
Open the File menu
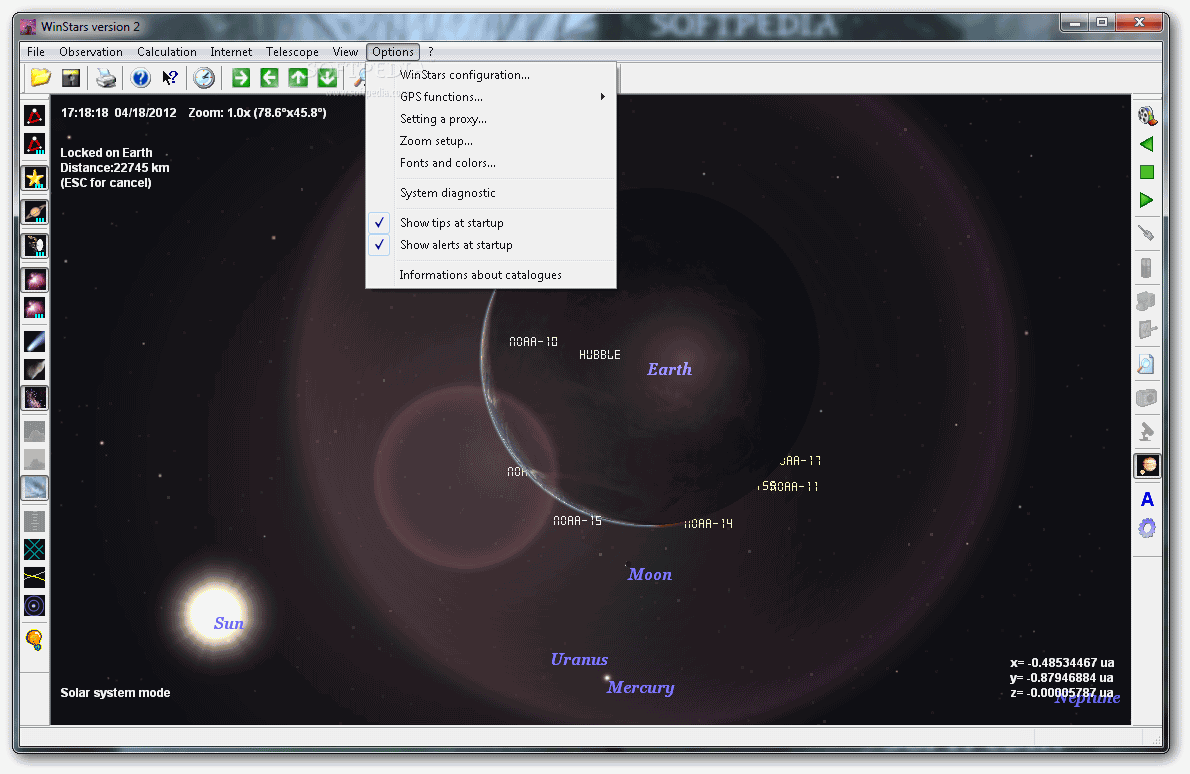tap(36, 52)
